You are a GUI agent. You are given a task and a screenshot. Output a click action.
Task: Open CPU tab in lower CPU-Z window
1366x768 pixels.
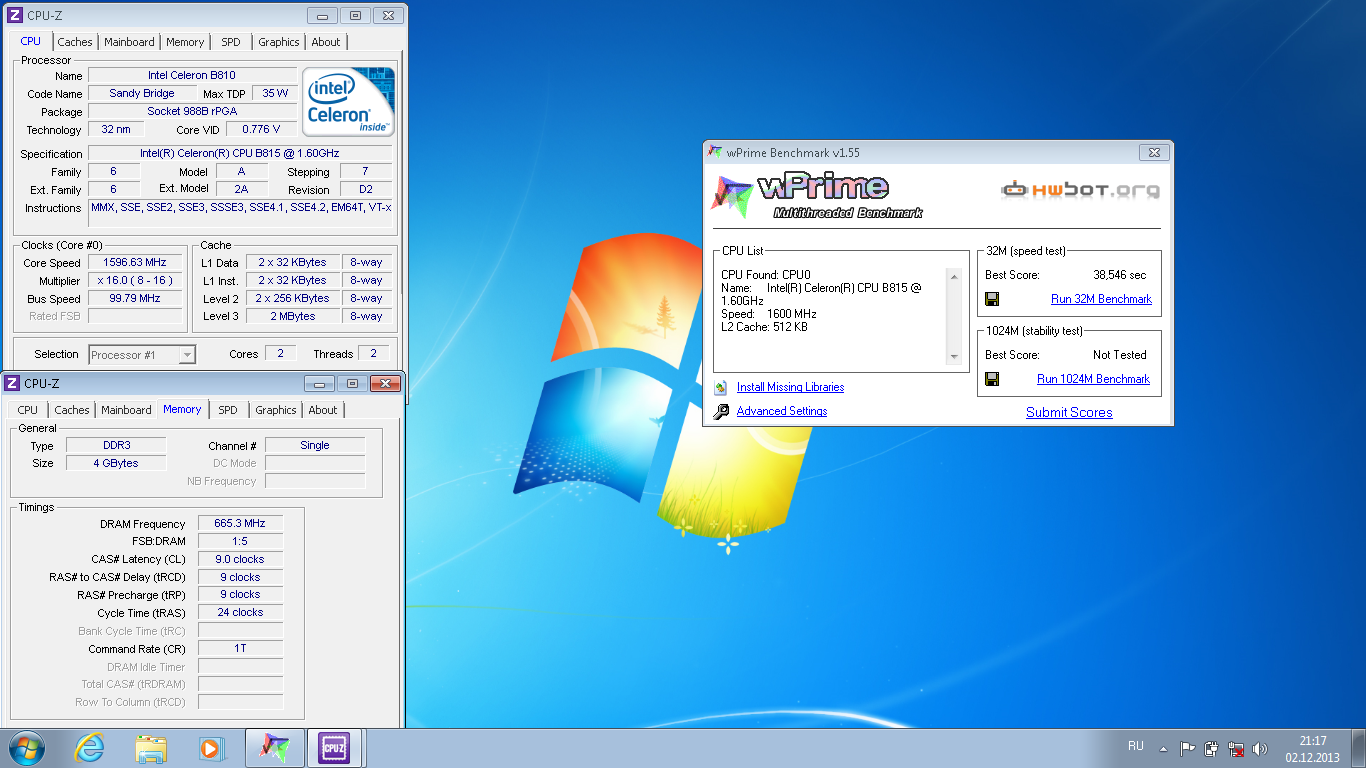[28, 410]
